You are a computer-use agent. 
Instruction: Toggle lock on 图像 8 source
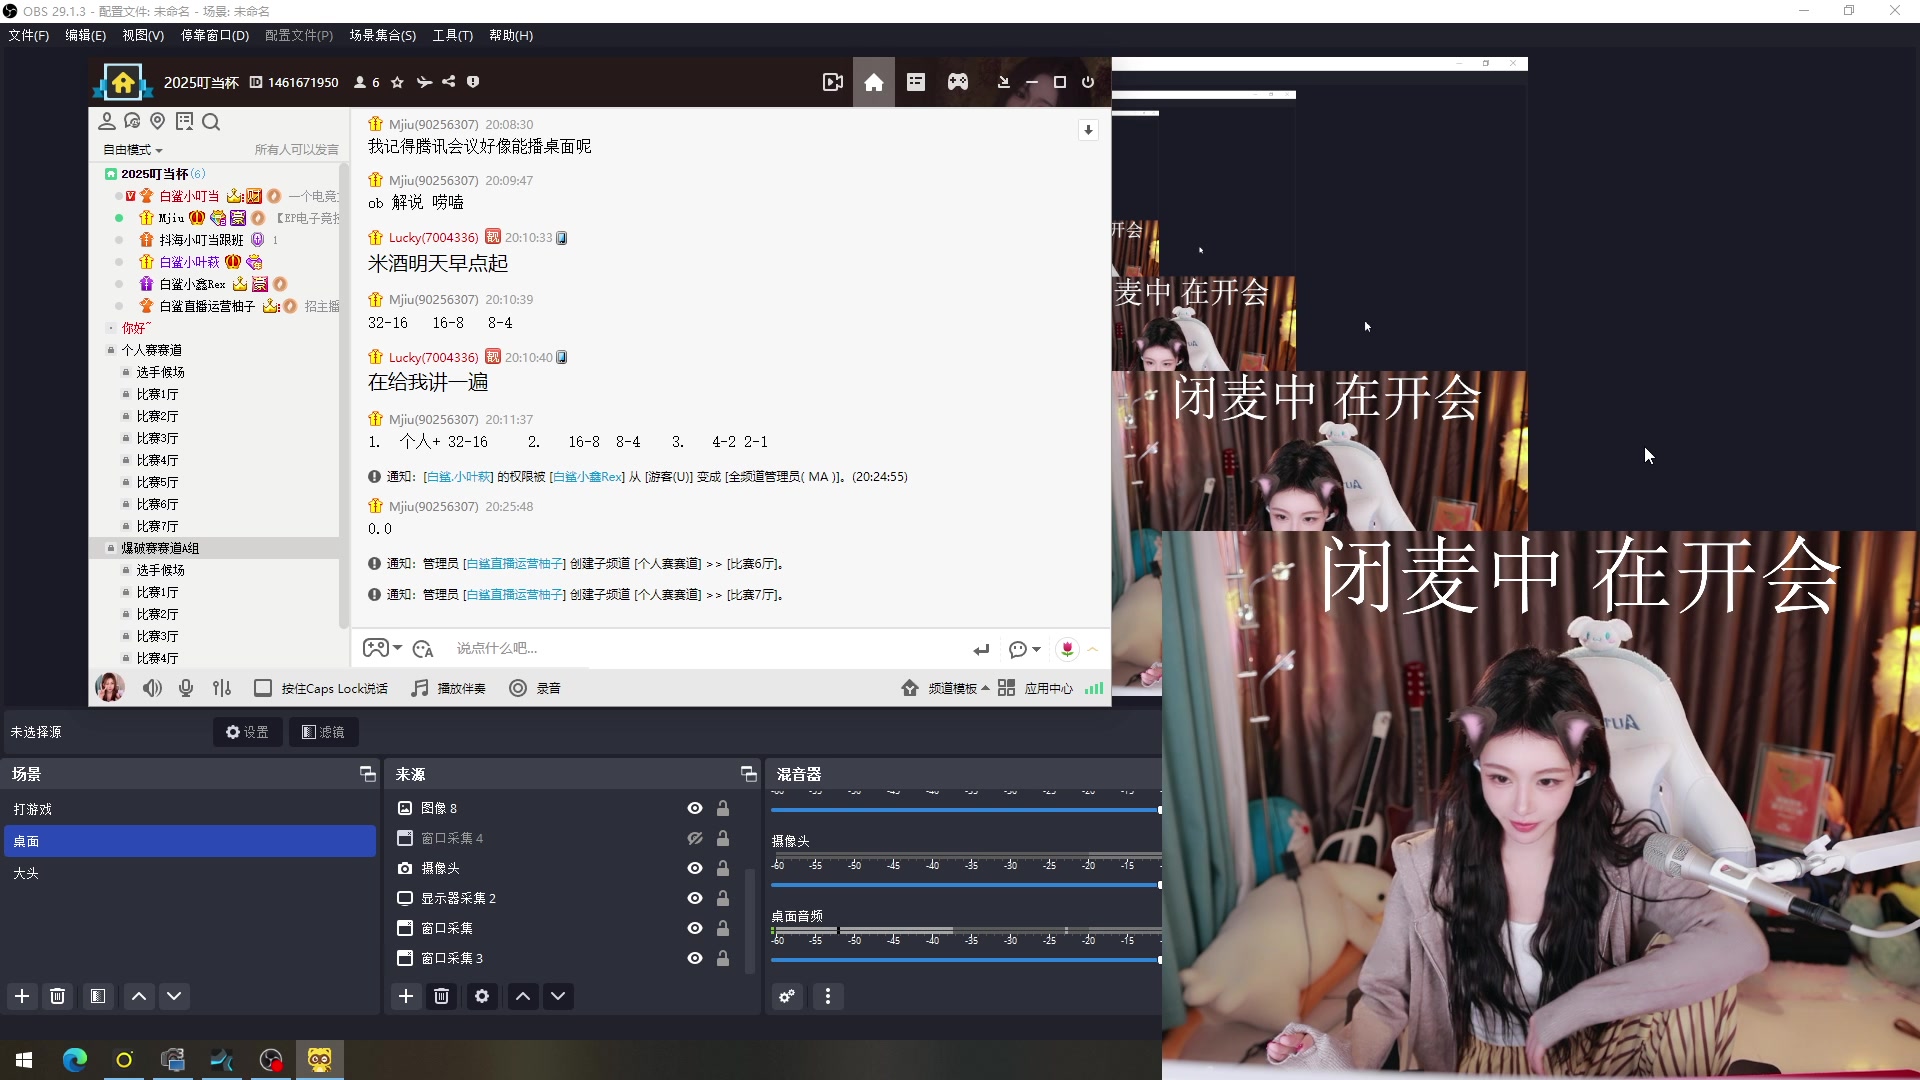point(723,808)
